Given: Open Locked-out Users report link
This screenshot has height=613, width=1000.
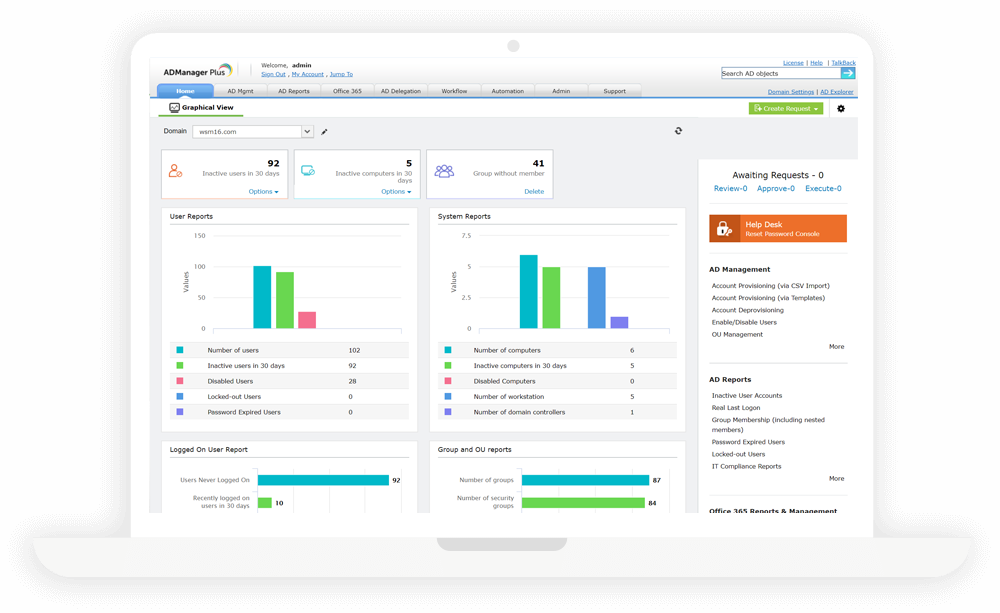Looking at the screenshot, I should [x=738, y=454].
